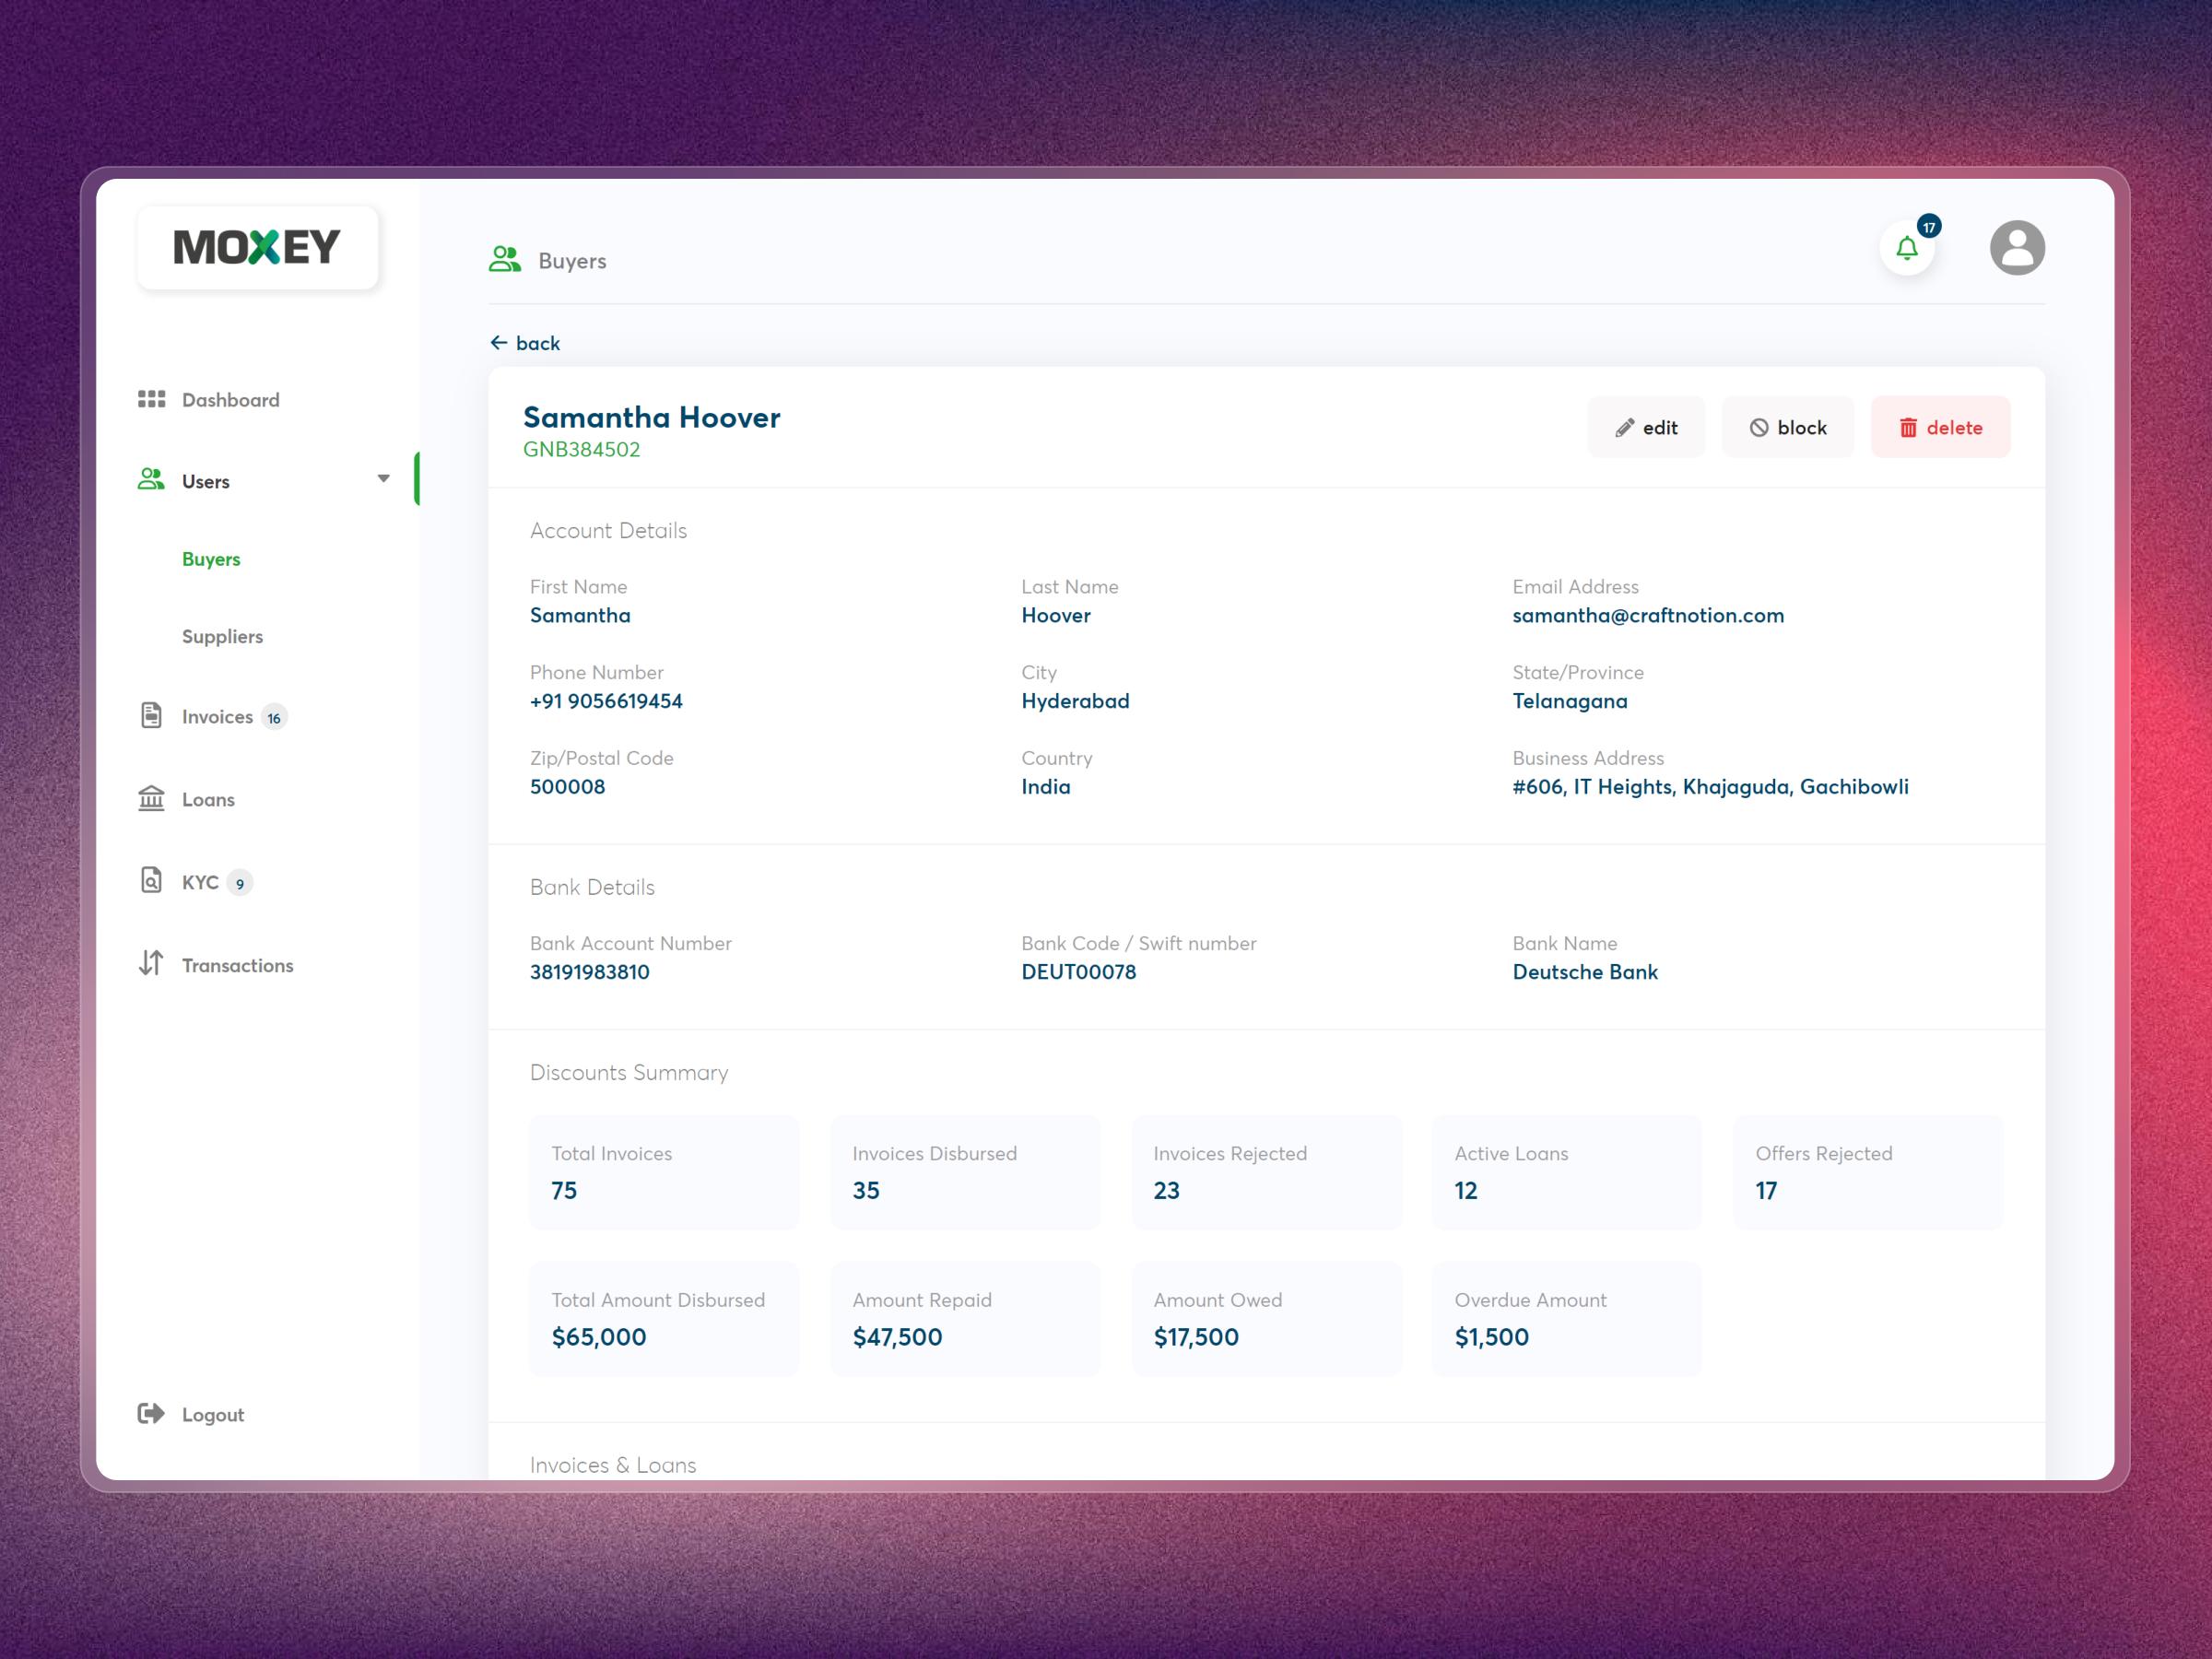Click the first name value Samantha
2212x1659 pixels.
coord(580,615)
